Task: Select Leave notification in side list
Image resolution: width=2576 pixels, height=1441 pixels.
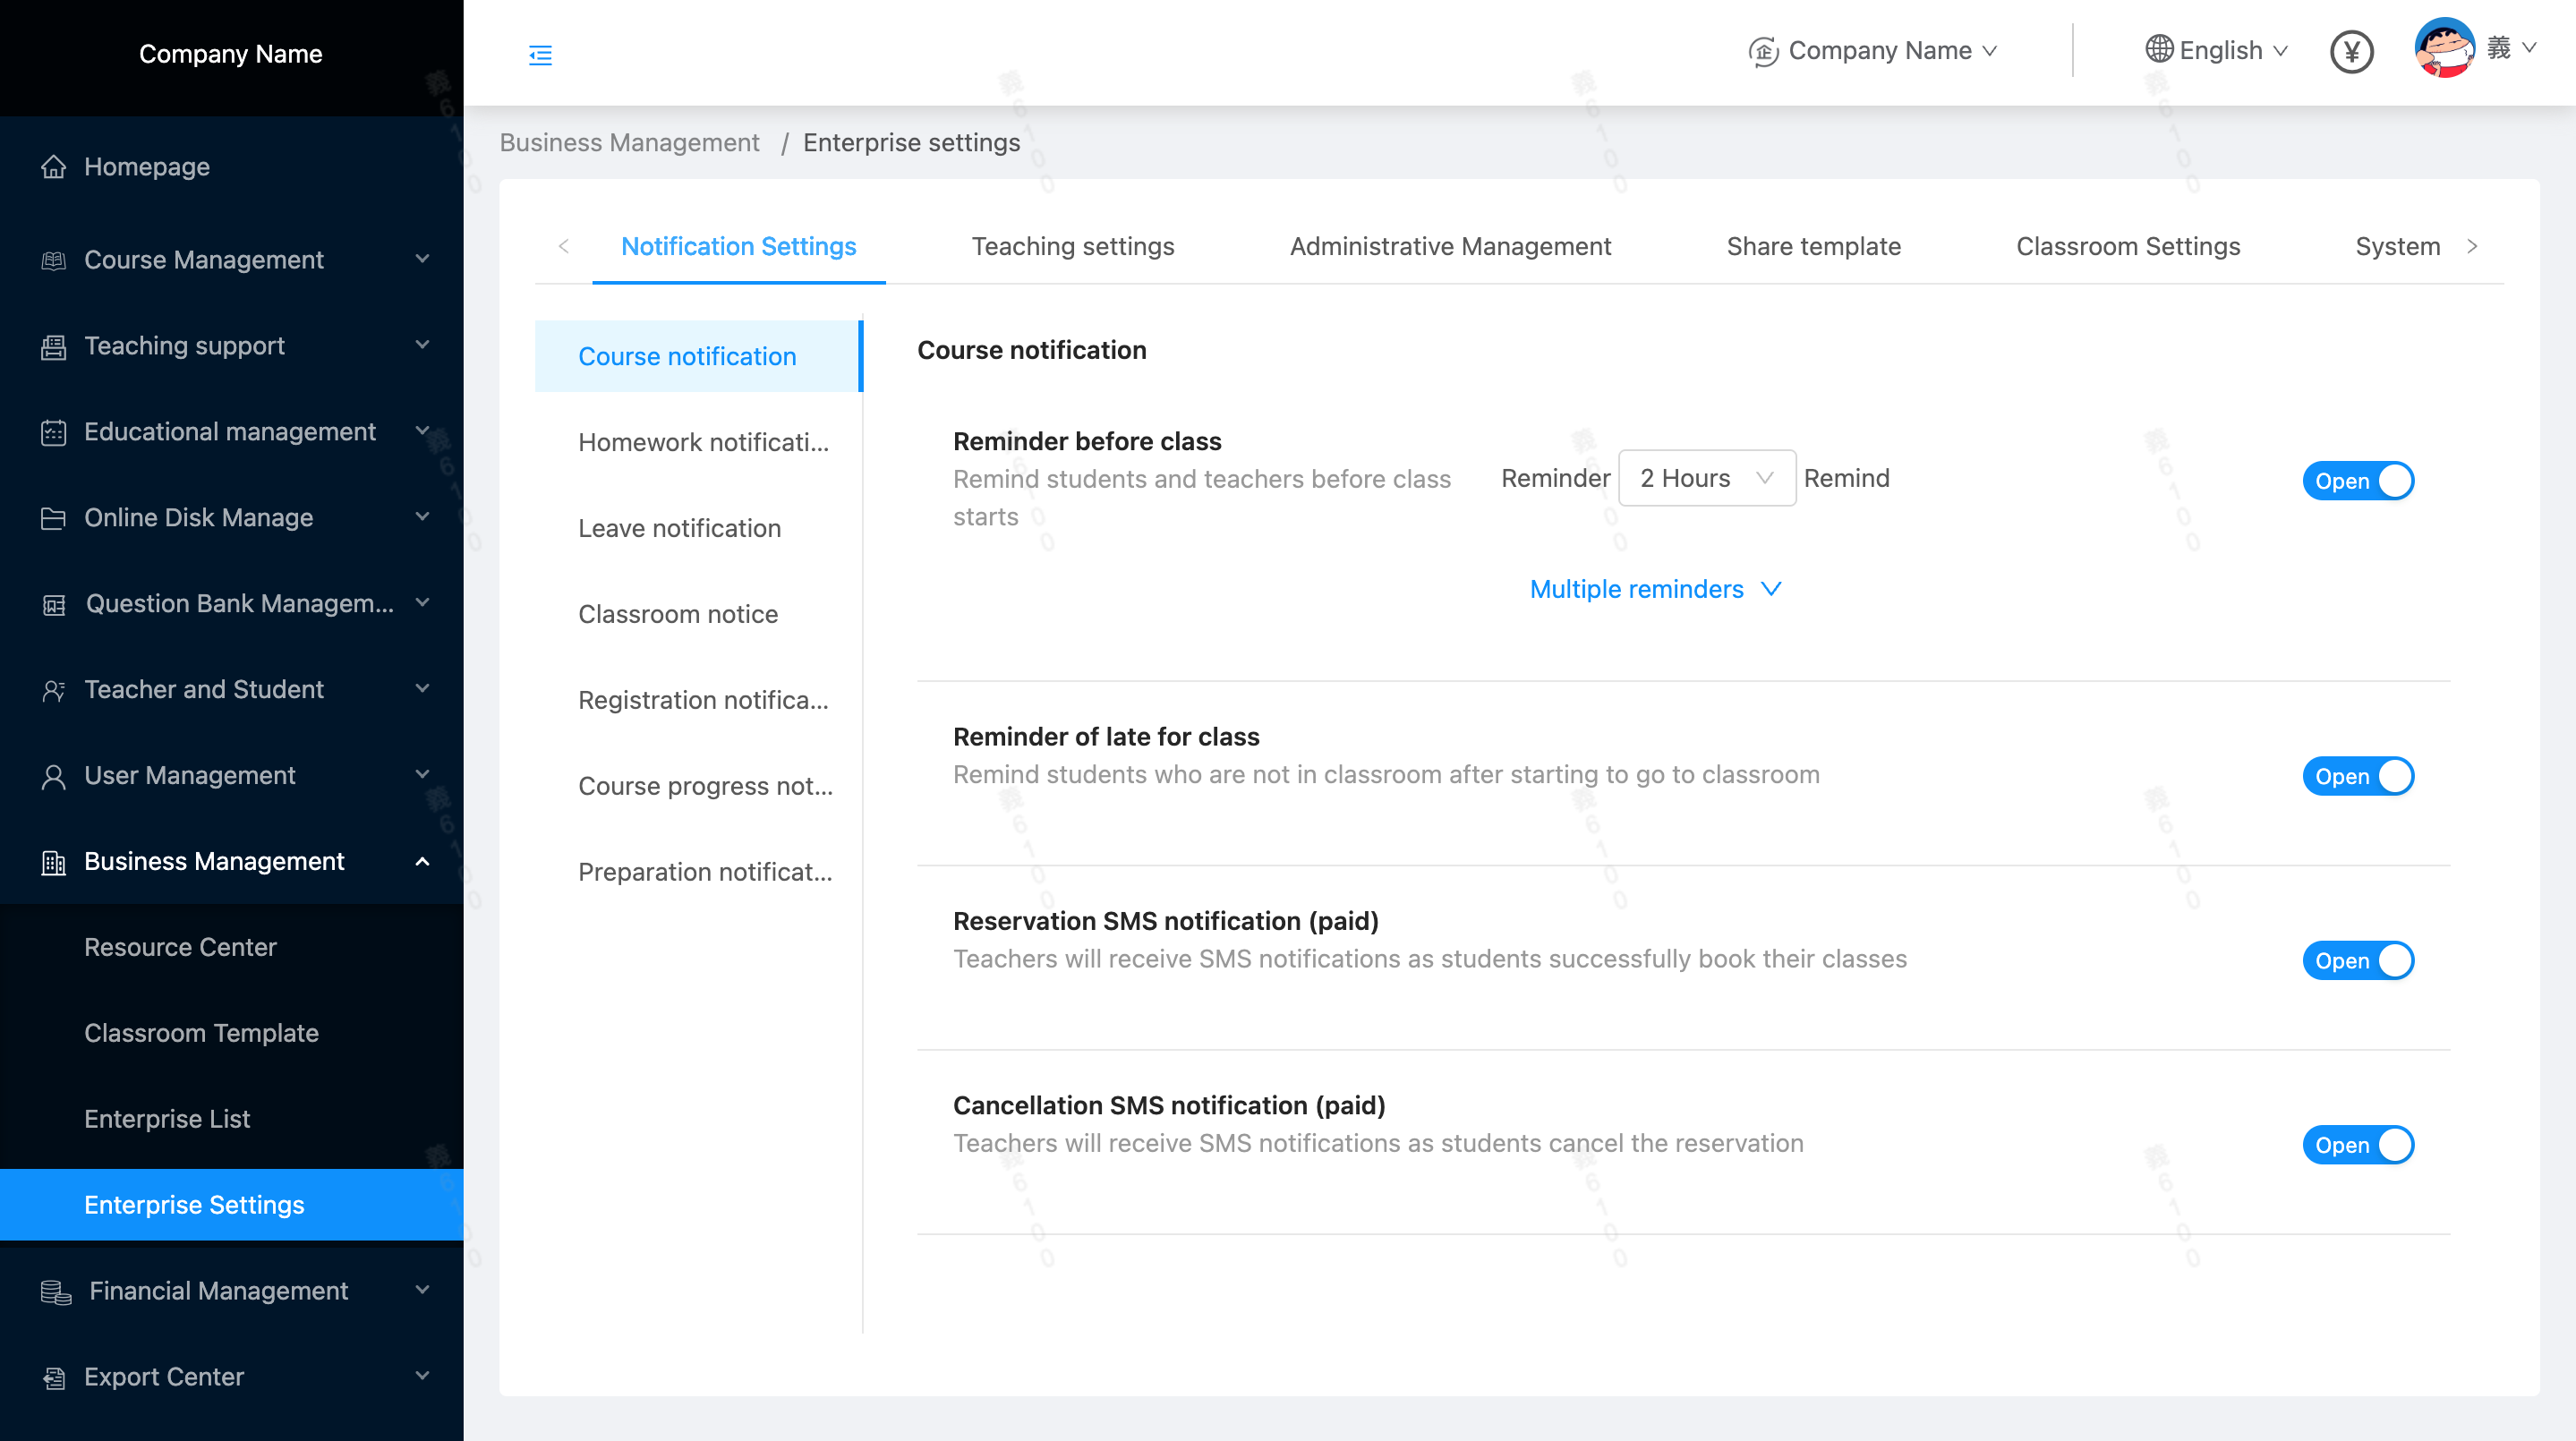Action: (x=679, y=528)
